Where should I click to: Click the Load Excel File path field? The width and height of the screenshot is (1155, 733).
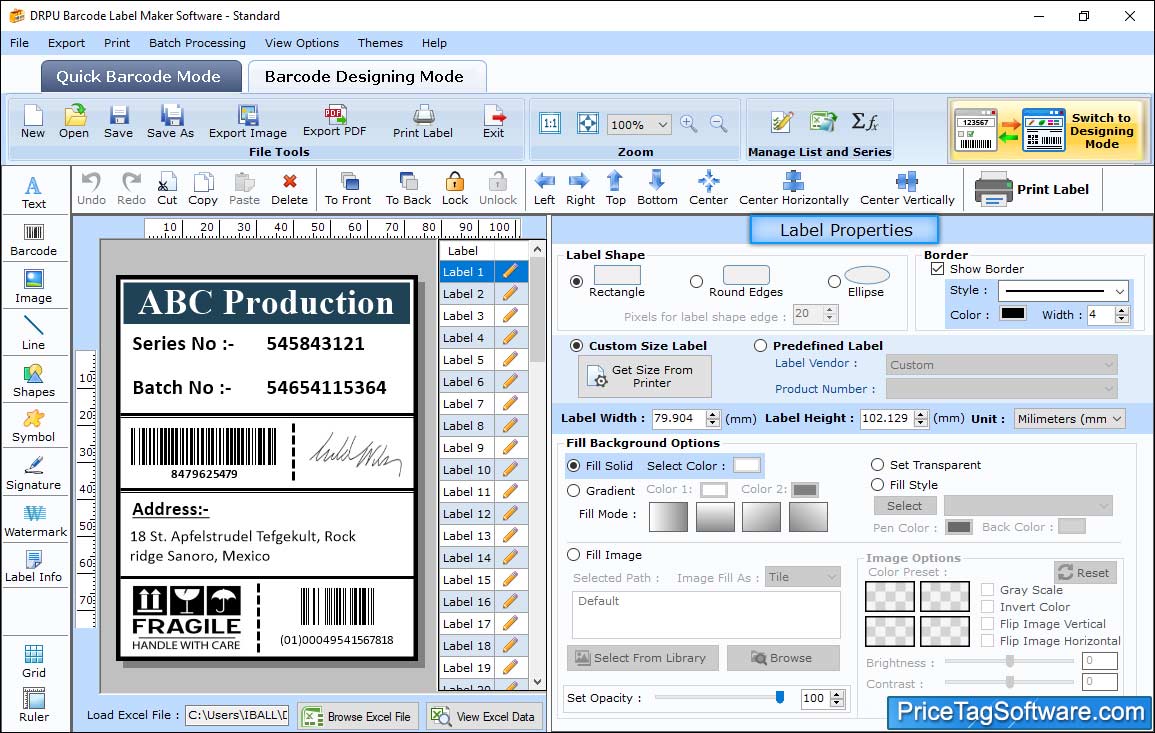236,715
